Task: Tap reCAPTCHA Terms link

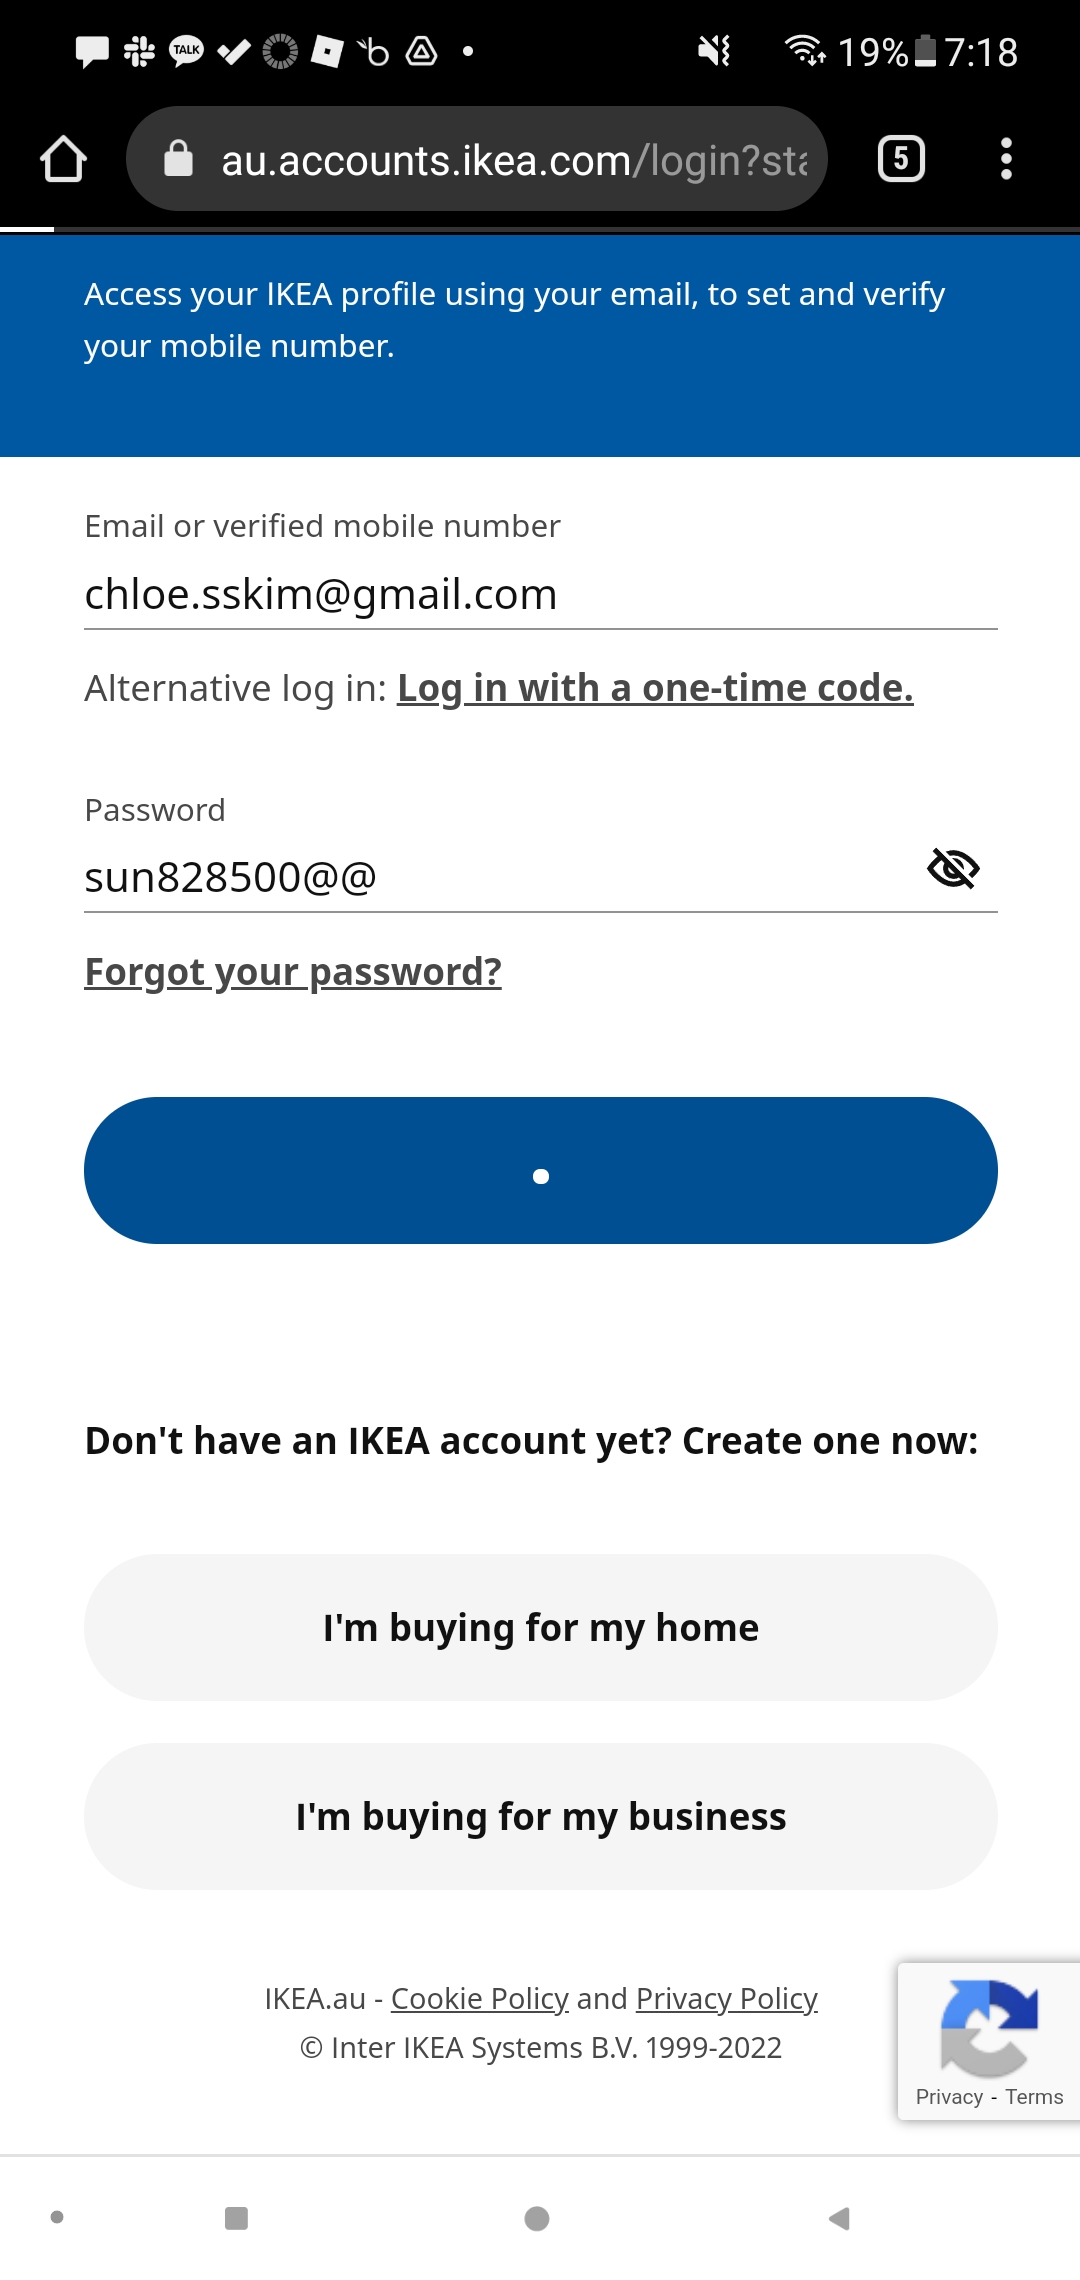Action: [1034, 2097]
